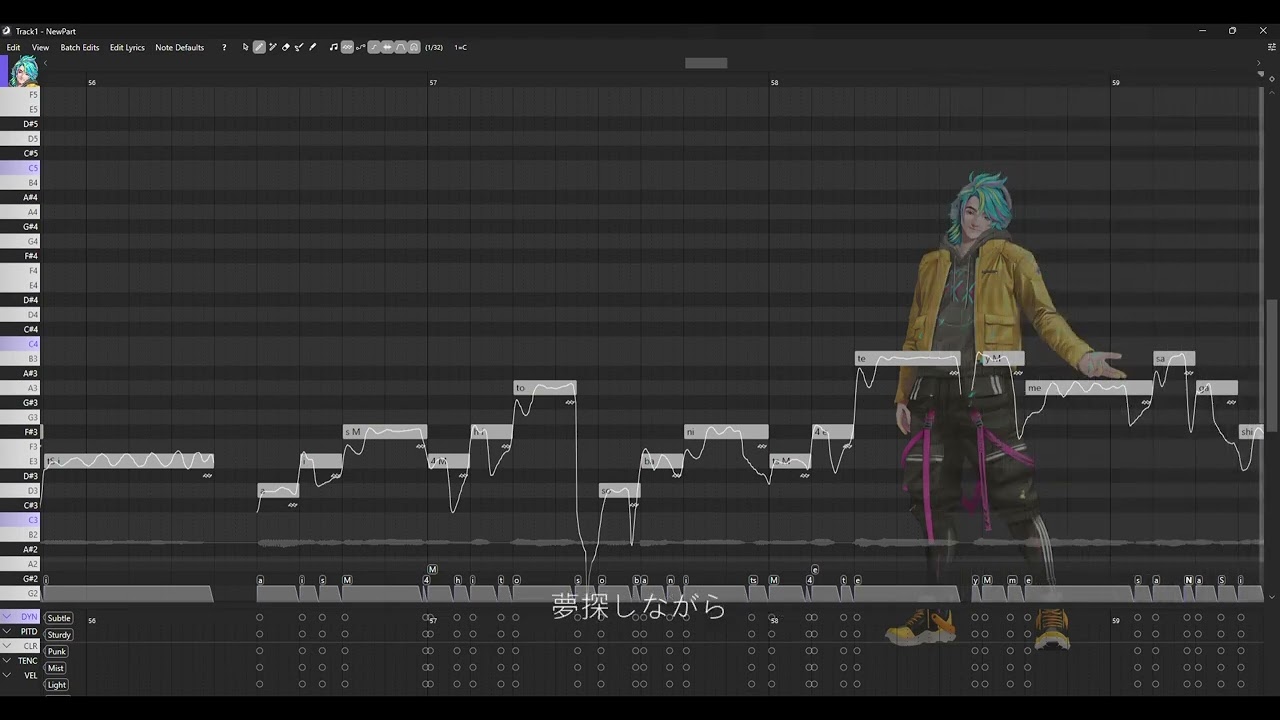Toggle vibrato marker under 'te' note
Viewport: 1280px width, 720px height.
click(x=954, y=372)
